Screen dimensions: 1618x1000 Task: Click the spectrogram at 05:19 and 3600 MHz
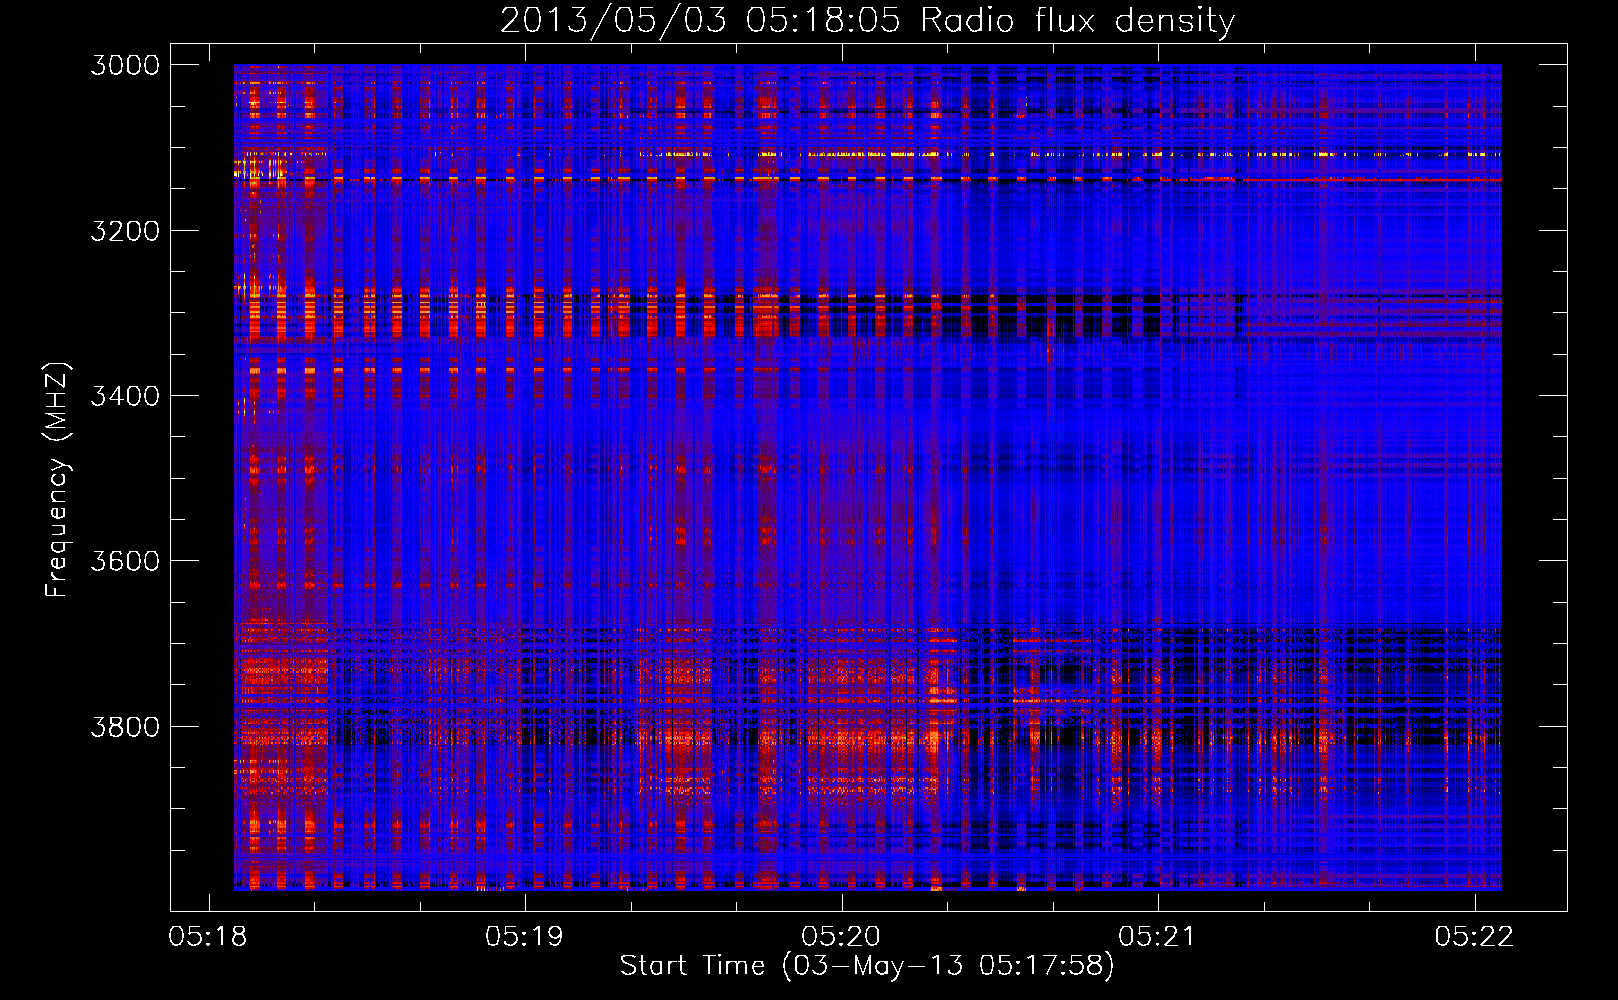(525, 560)
